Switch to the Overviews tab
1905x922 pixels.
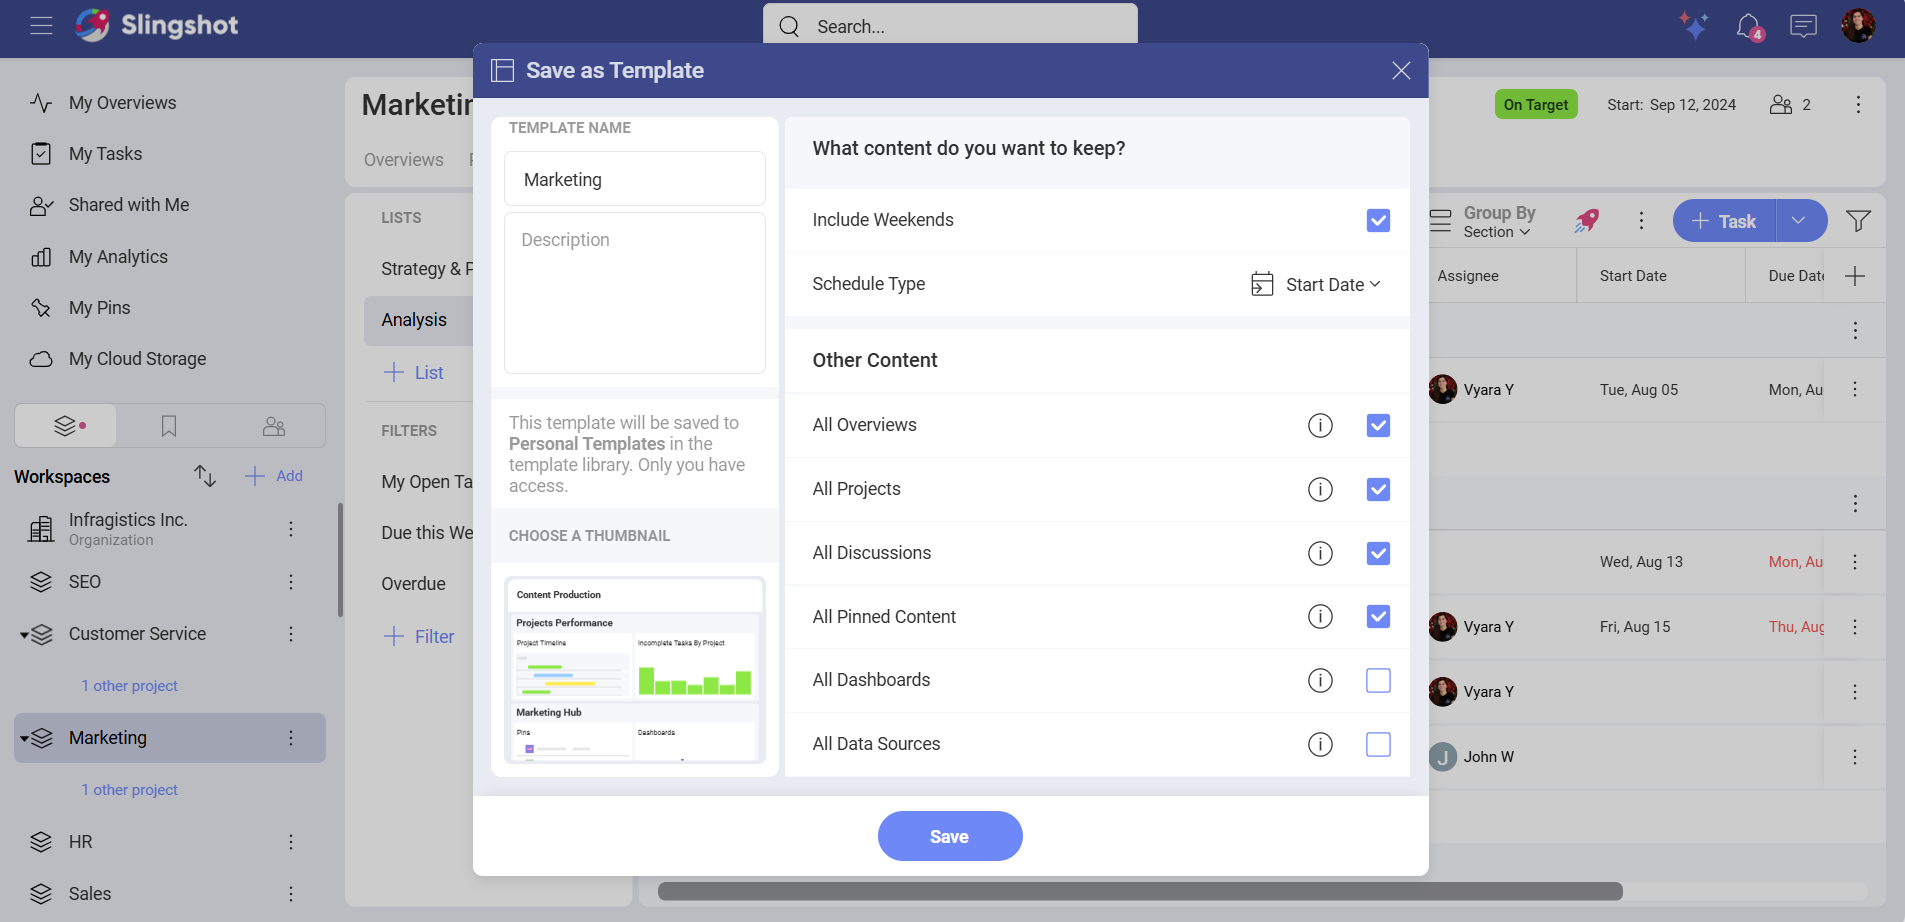pyautogui.click(x=402, y=159)
